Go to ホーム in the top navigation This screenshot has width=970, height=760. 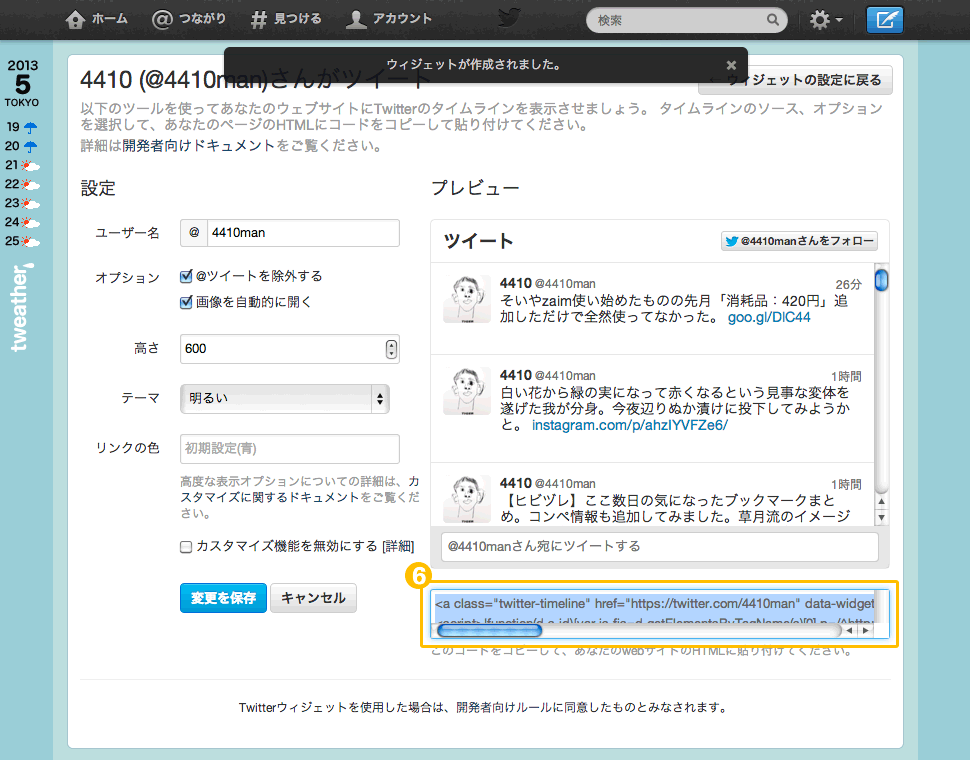click(x=97, y=19)
